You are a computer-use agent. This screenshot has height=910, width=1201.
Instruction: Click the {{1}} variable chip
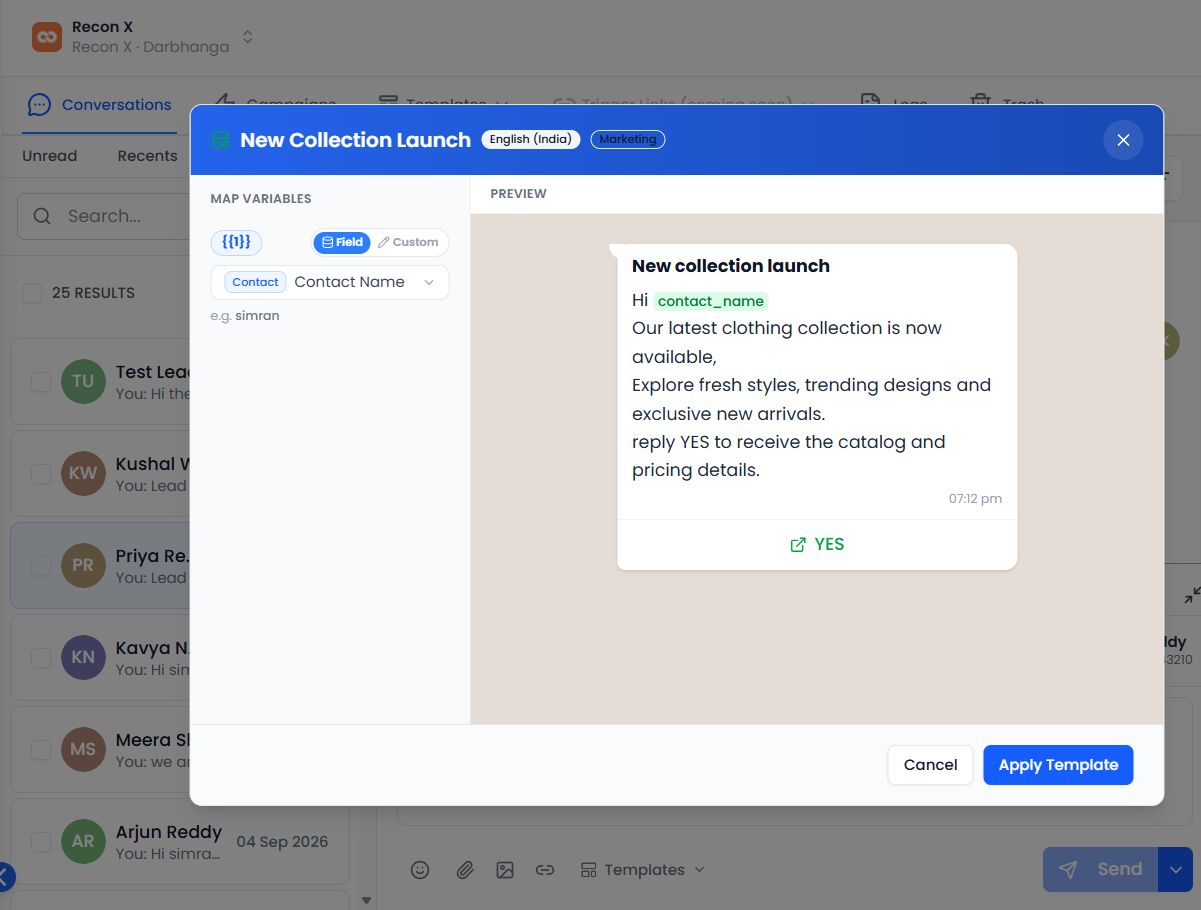point(236,242)
